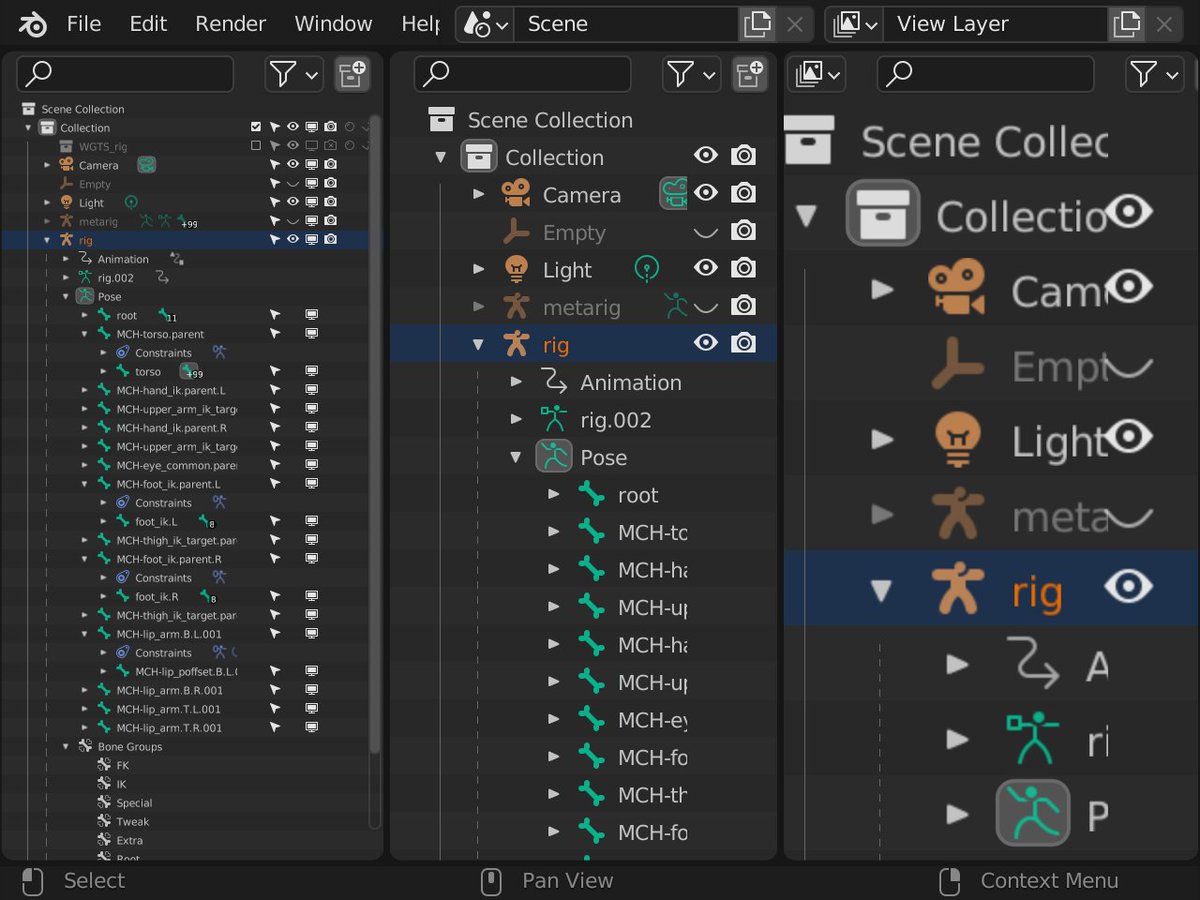Open the Scene browse dropdown
1200x900 pixels.
486,24
